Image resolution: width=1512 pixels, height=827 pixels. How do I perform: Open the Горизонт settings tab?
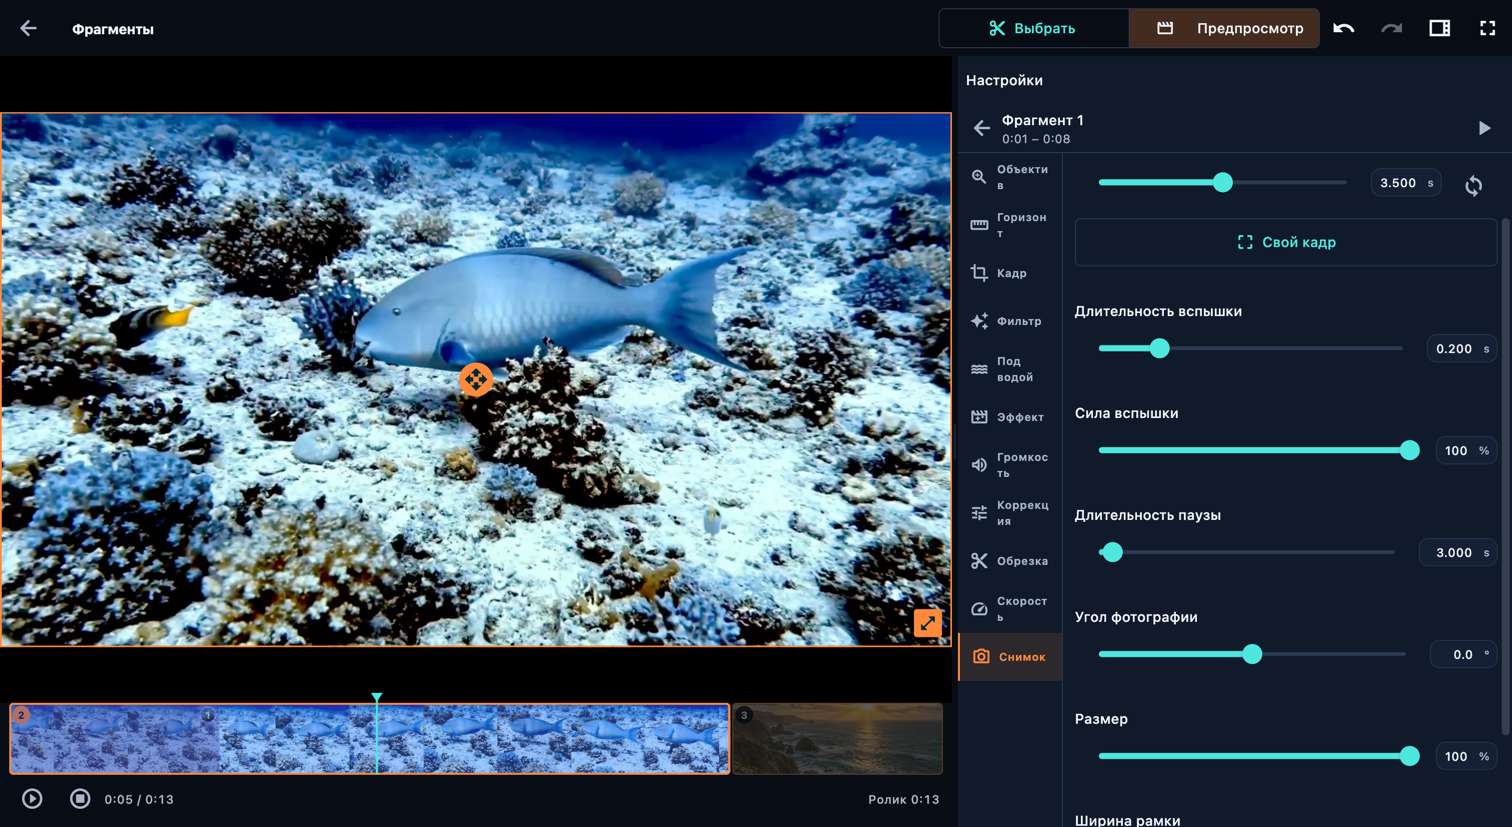(x=1010, y=225)
